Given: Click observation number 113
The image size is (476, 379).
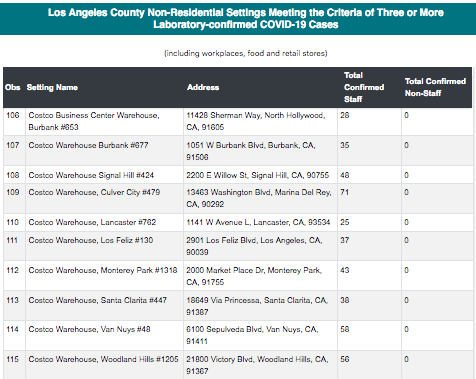Looking at the screenshot, I should [x=13, y=300].
